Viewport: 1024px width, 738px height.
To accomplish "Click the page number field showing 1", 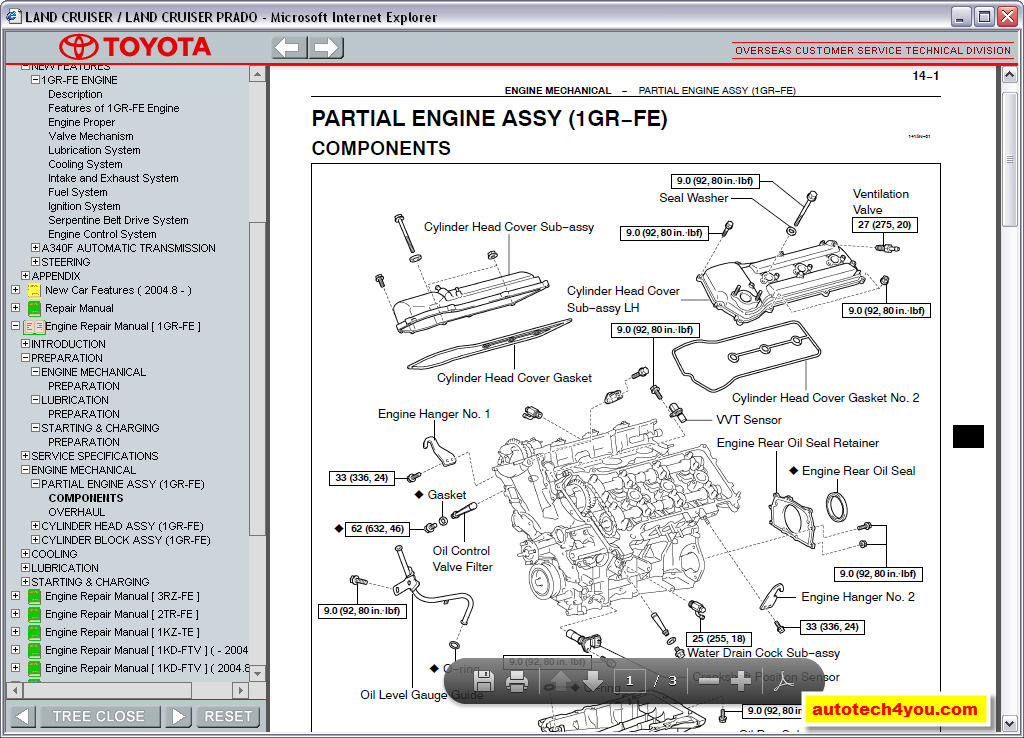I will coord(630,681).
